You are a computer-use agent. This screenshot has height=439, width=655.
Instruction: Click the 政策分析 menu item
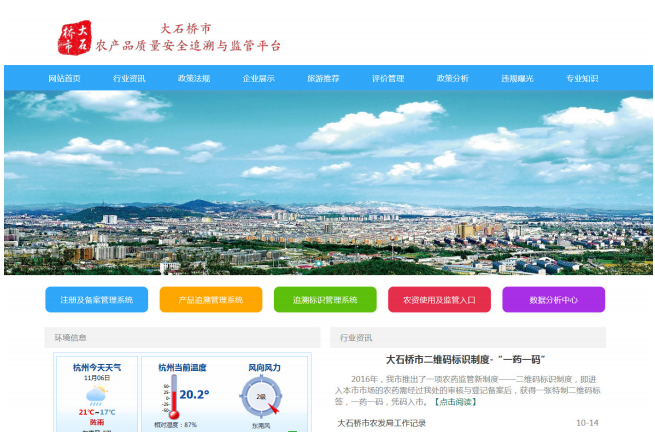[x=452, y=78]
